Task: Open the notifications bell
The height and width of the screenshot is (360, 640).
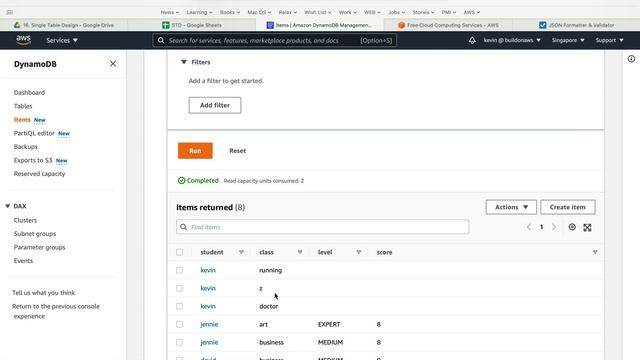Action: click(x=472, y=40)
